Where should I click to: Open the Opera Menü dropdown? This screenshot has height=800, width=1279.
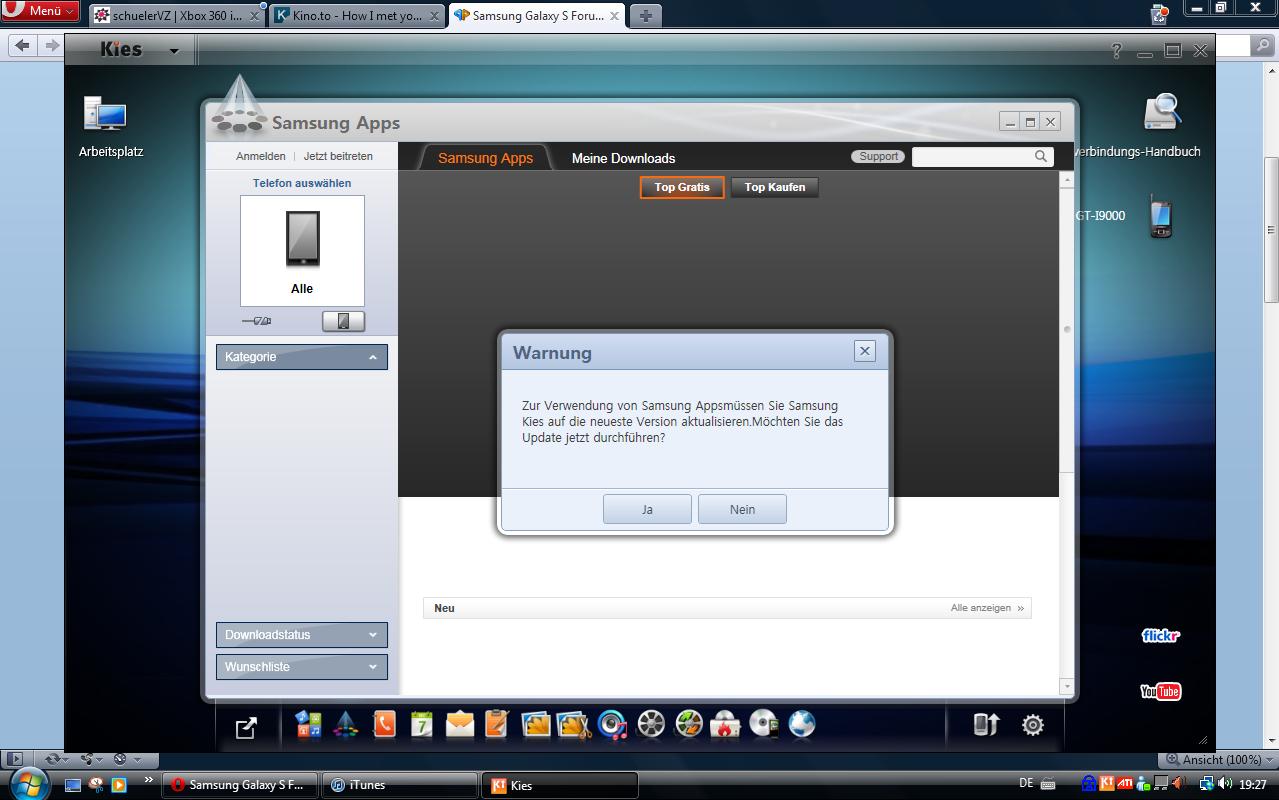click(39, 11)
